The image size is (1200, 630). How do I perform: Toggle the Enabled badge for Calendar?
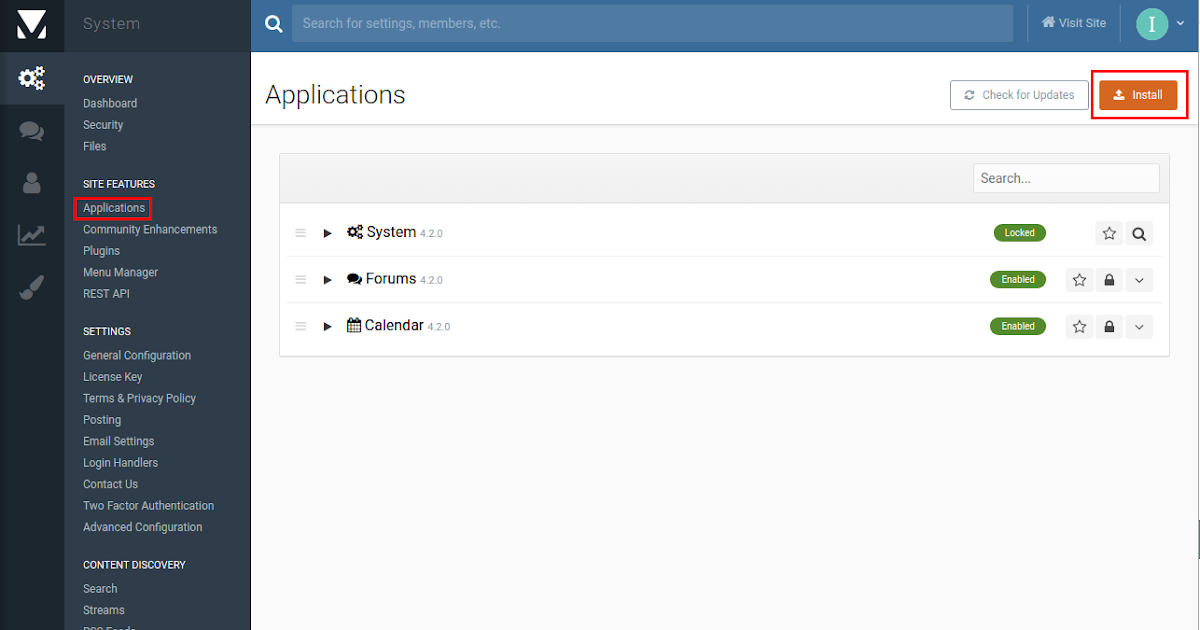pyautogui.click(x=1018, y=326)
